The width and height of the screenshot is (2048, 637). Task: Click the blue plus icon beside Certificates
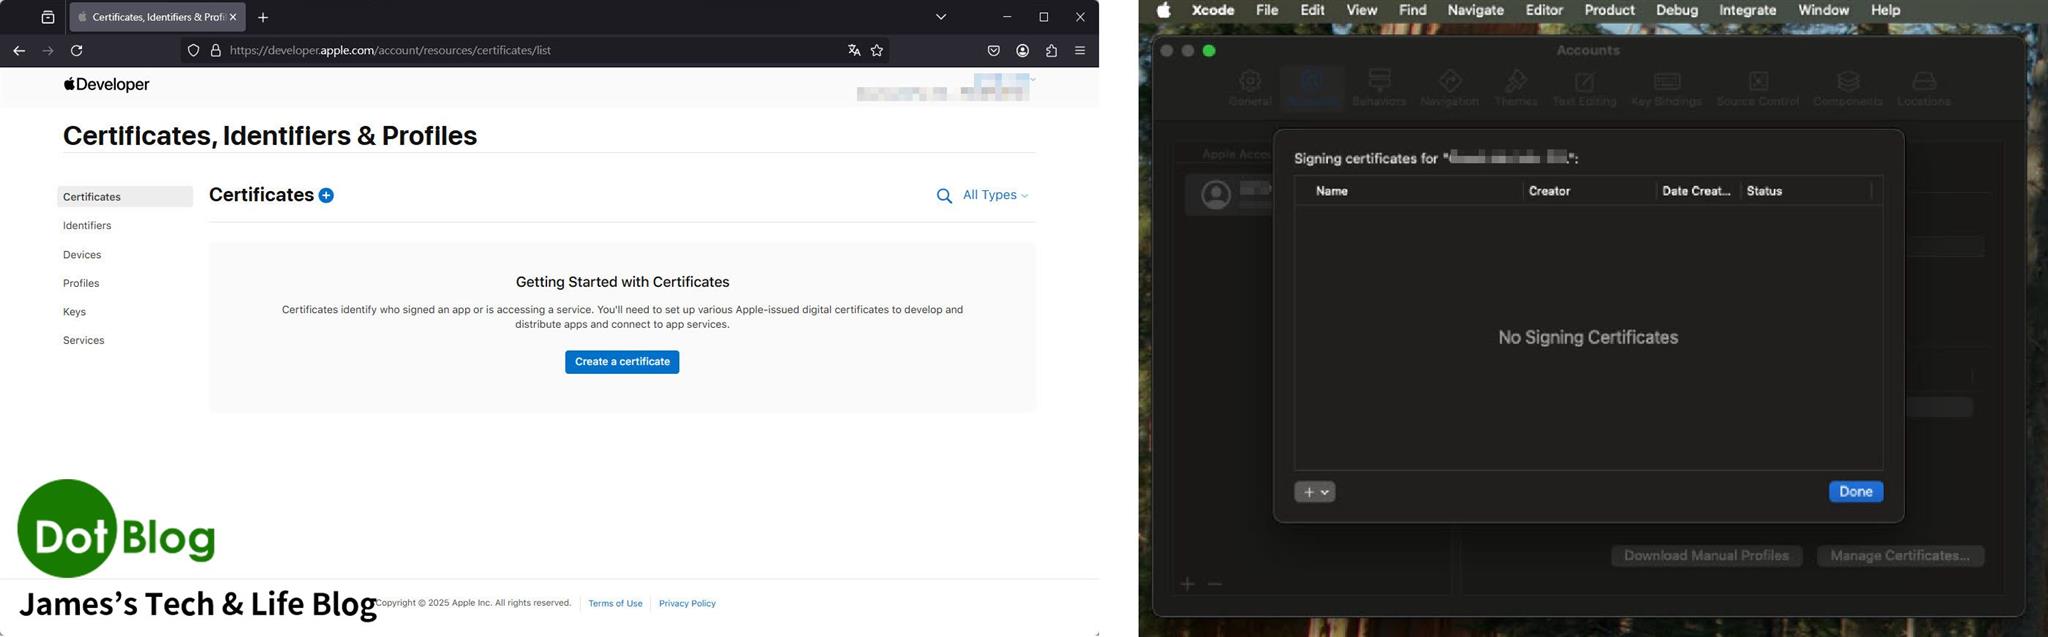[326, 195]
